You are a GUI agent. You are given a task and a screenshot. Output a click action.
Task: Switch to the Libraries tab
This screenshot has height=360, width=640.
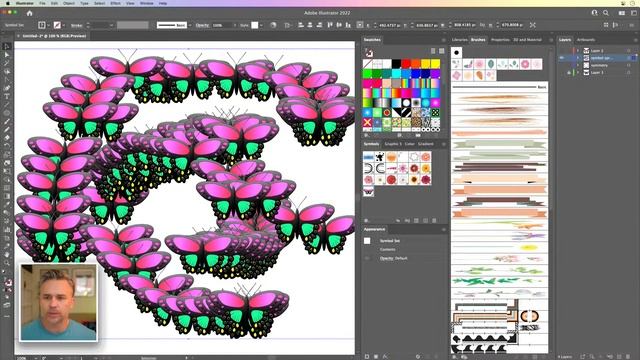click(x=459, y=40)
